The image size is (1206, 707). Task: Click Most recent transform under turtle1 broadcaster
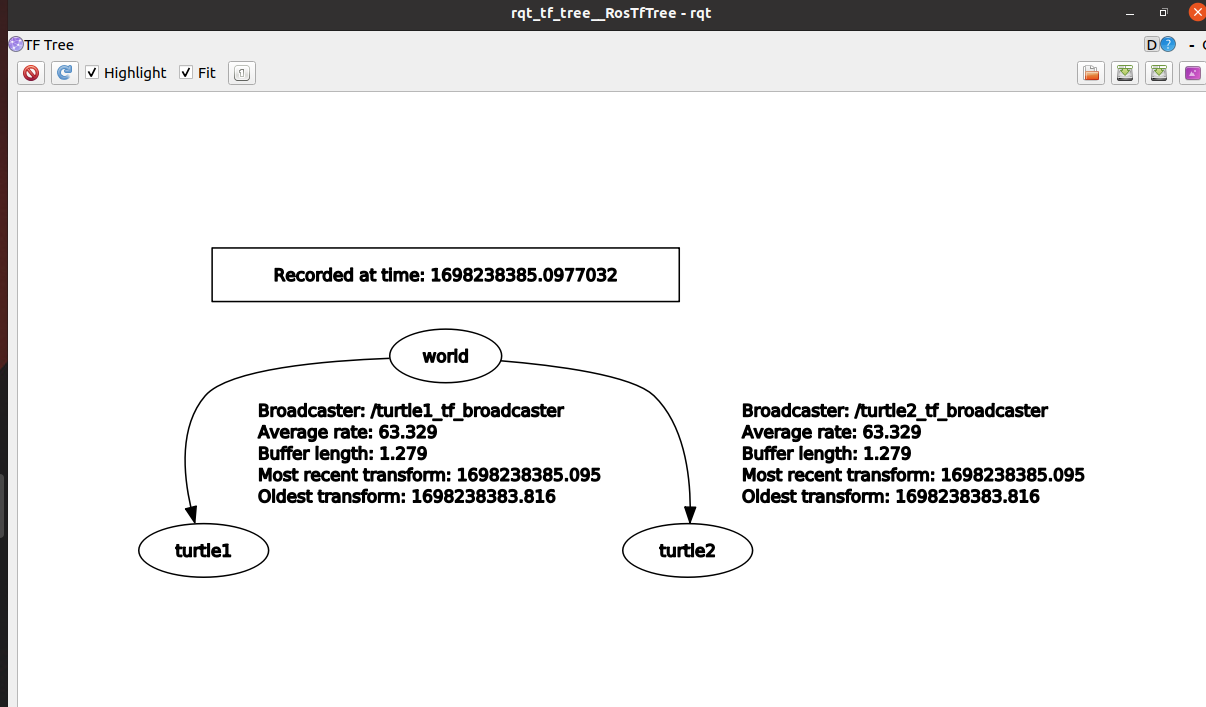click(x=429, y=475)
